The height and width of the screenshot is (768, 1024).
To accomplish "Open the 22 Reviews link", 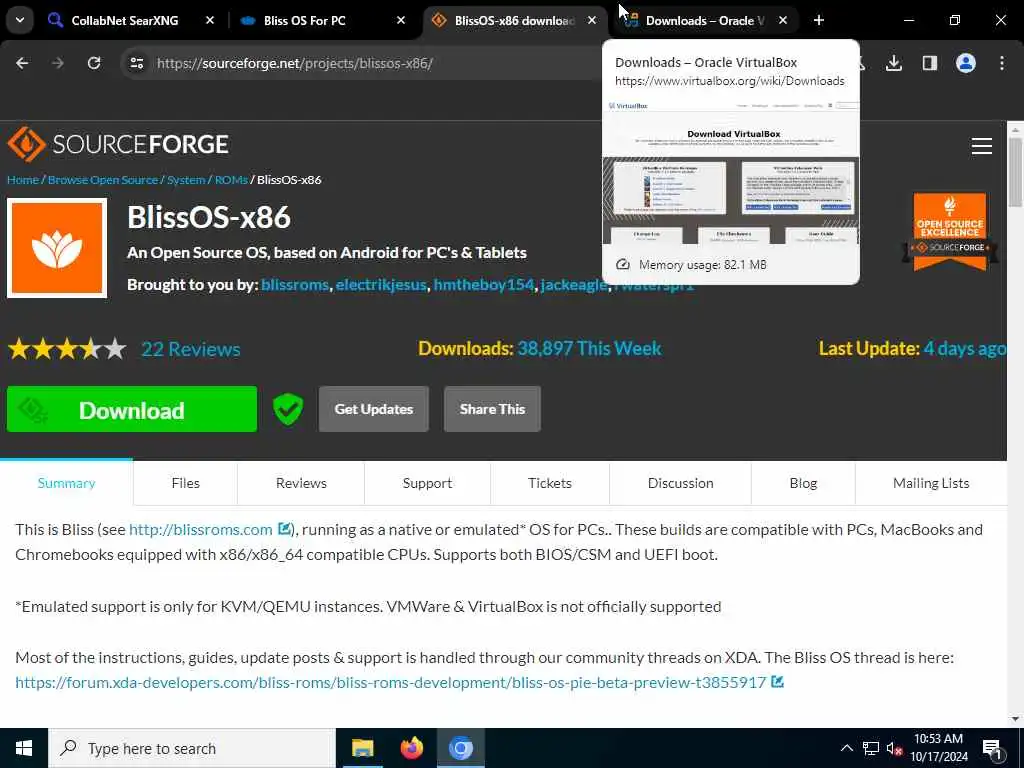I will pyautogui.click(x=191, y=349).
